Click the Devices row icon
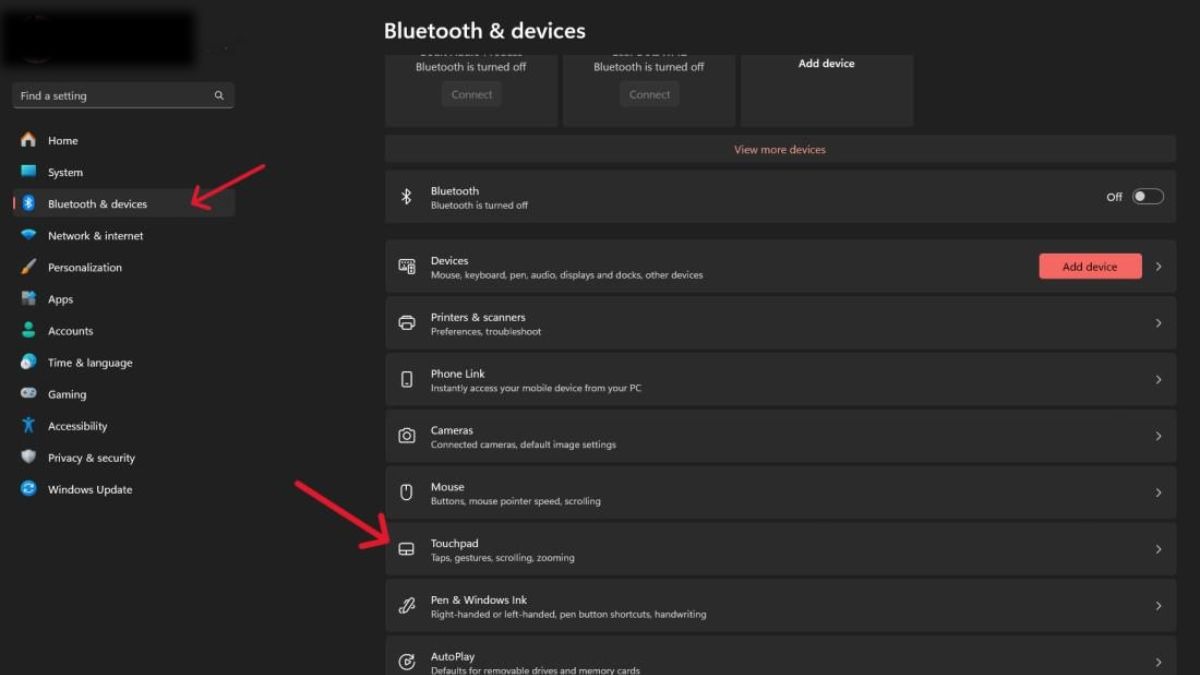The image size is (1200, 675). 406,266
